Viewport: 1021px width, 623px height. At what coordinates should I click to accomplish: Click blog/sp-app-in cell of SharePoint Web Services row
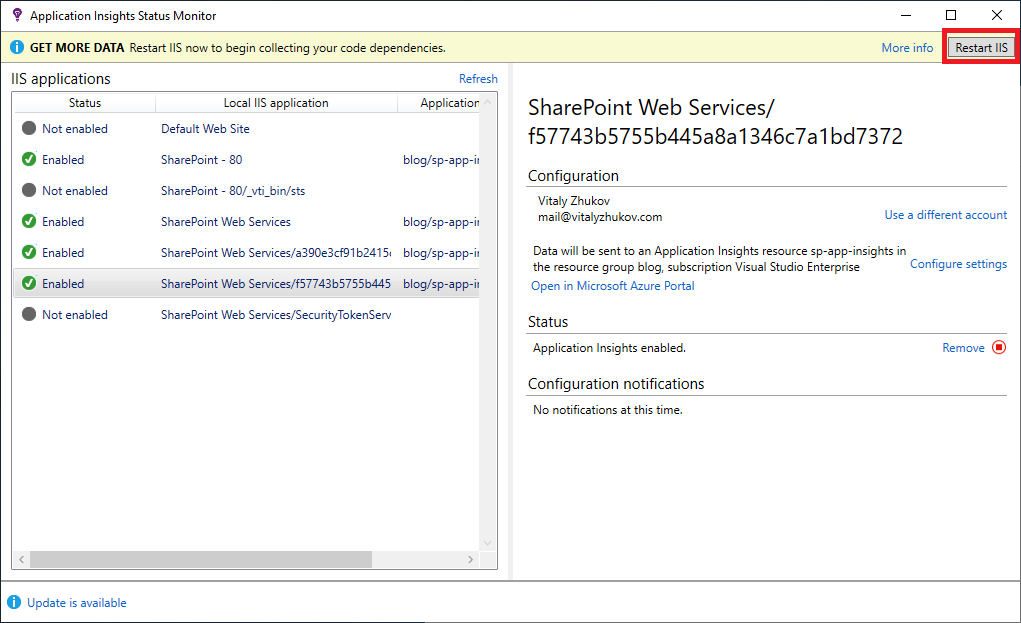click(x=441, y=222)
